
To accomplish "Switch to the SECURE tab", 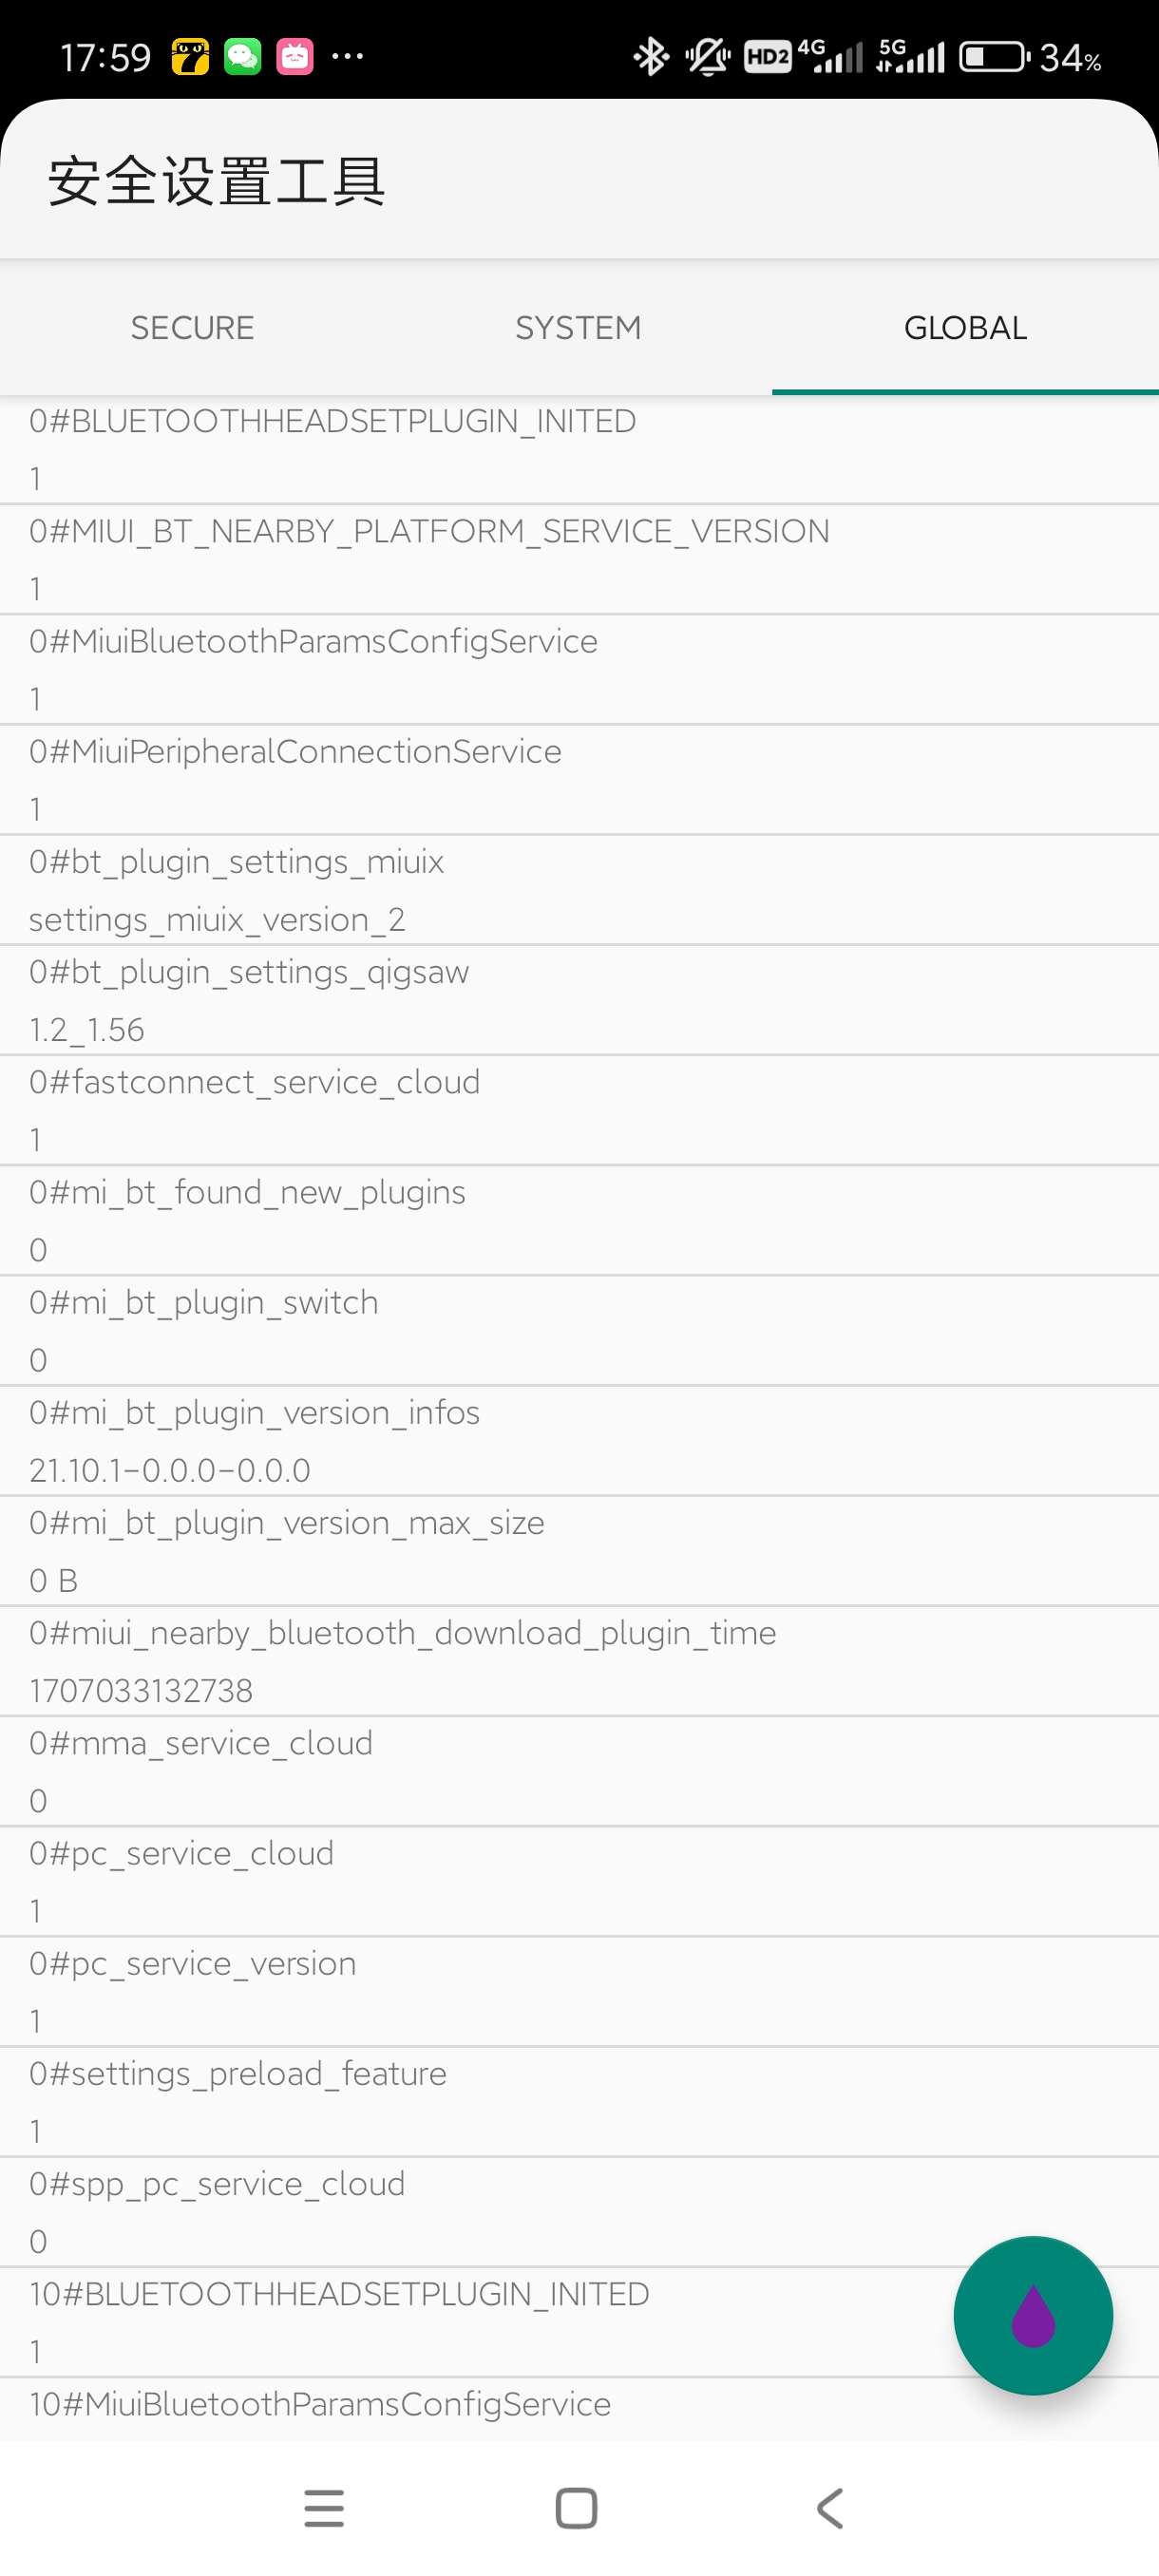I will click(193, 328).
